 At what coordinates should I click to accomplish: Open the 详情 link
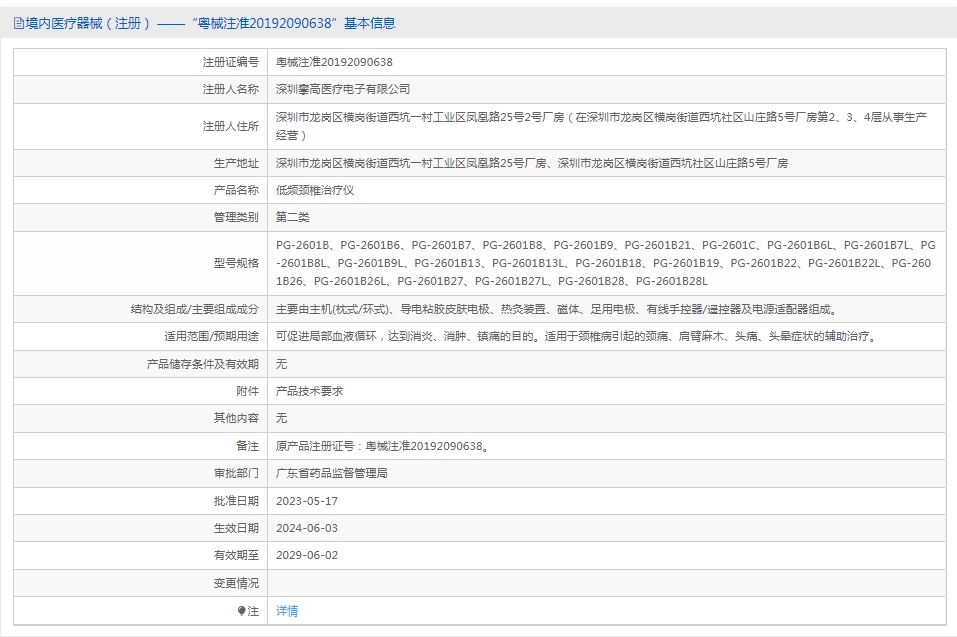[x=287, y=611]
